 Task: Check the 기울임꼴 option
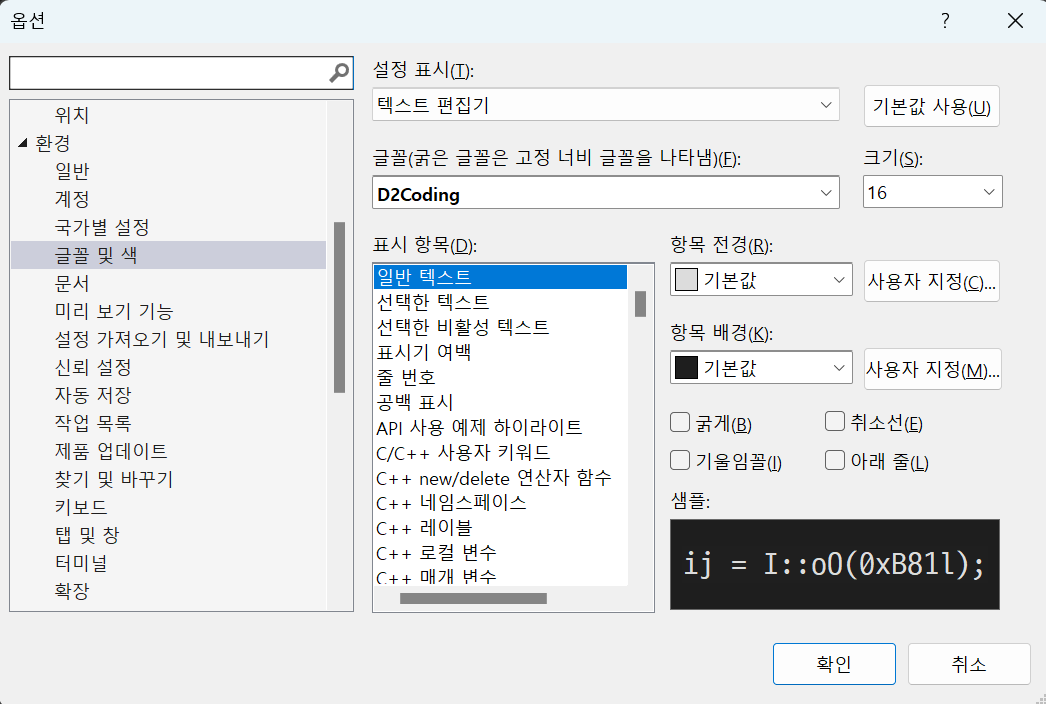[680, 461]
